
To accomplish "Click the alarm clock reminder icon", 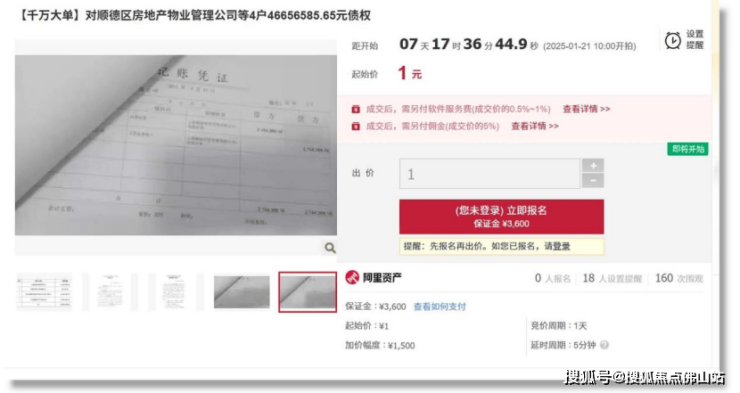I will click(673, 41).
